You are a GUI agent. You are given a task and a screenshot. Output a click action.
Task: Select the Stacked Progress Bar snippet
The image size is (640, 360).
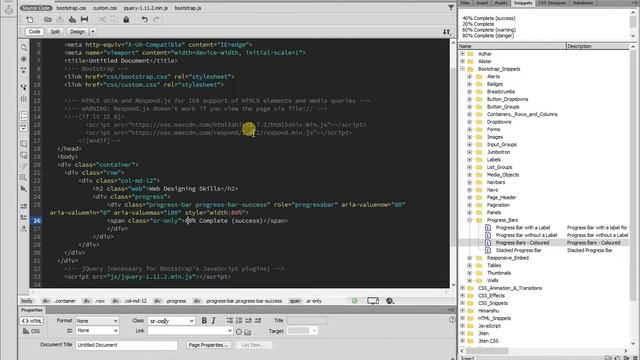coord(518,250)
